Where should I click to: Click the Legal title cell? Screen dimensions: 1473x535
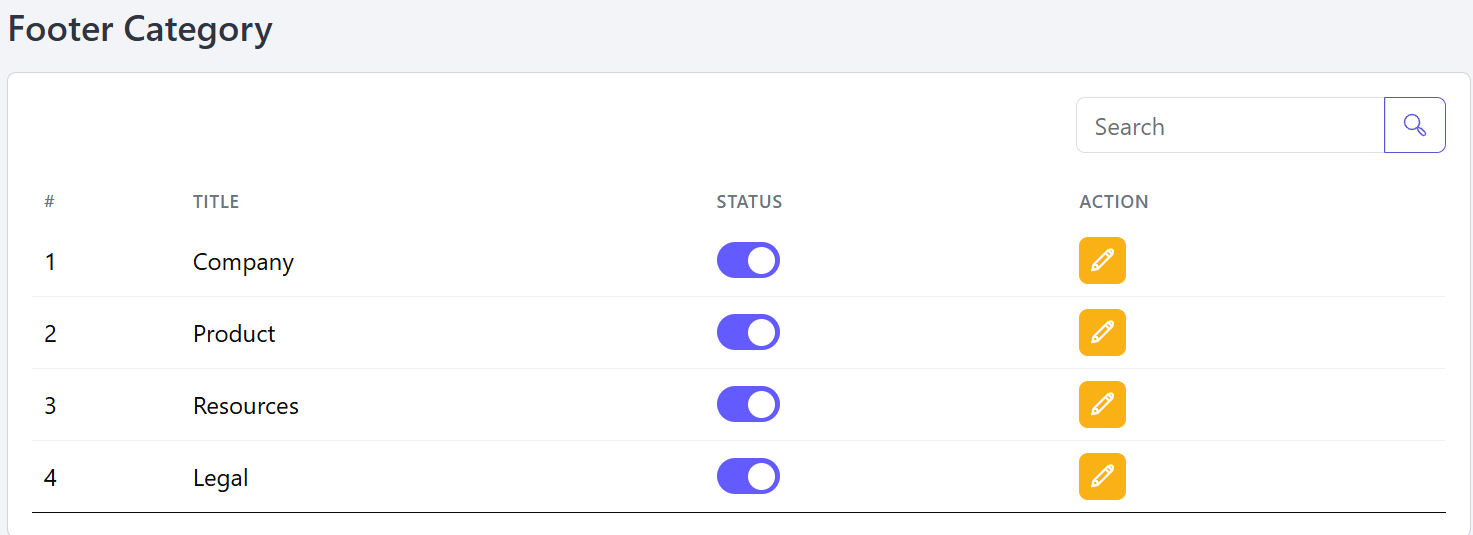[220, 478]
